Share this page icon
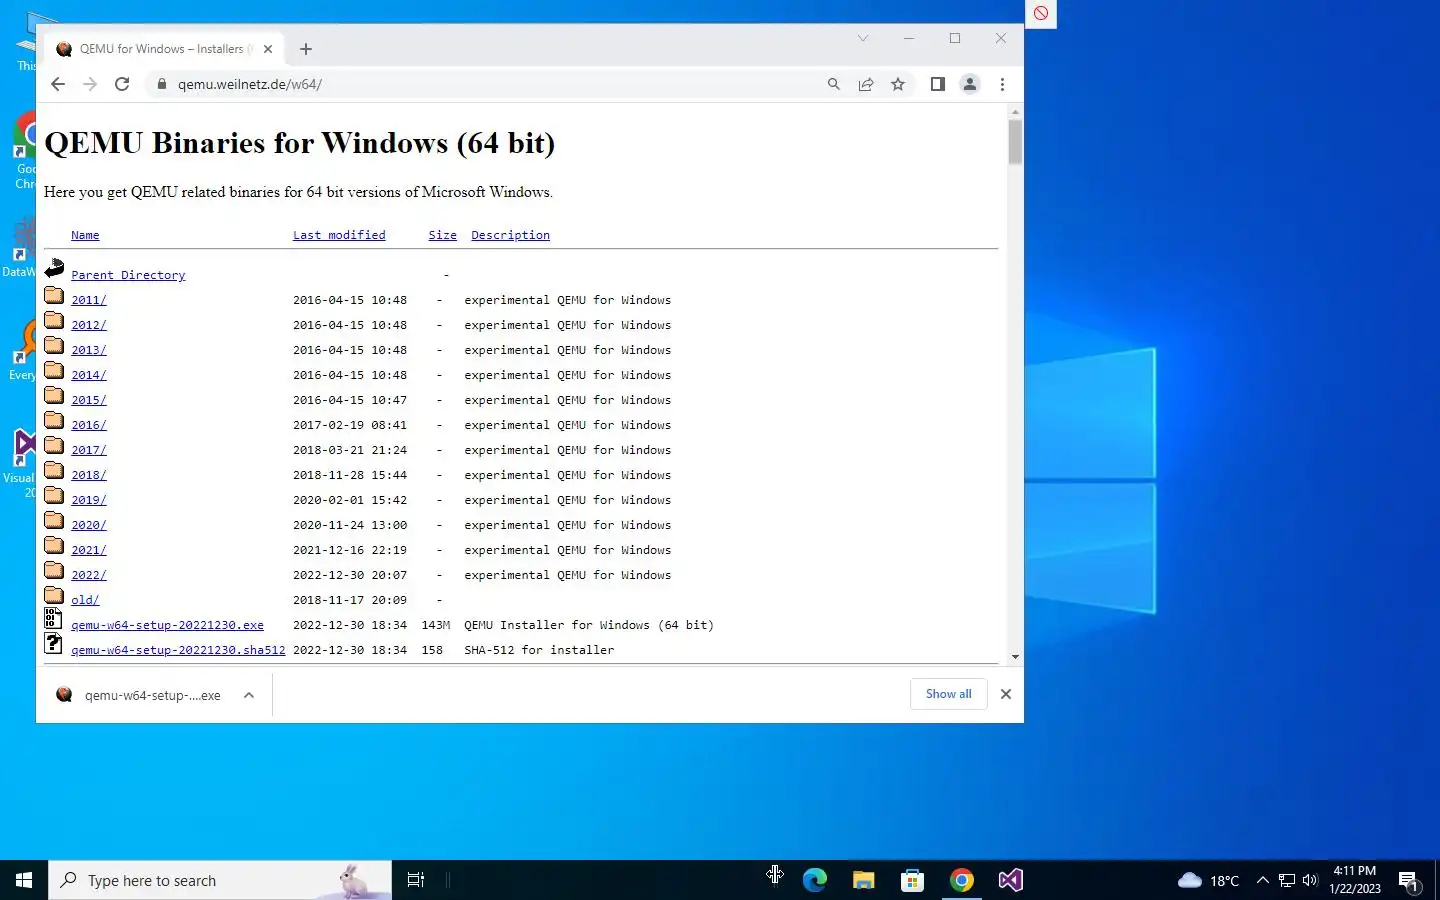1440x900 pixels. click(x=866, y=84)
